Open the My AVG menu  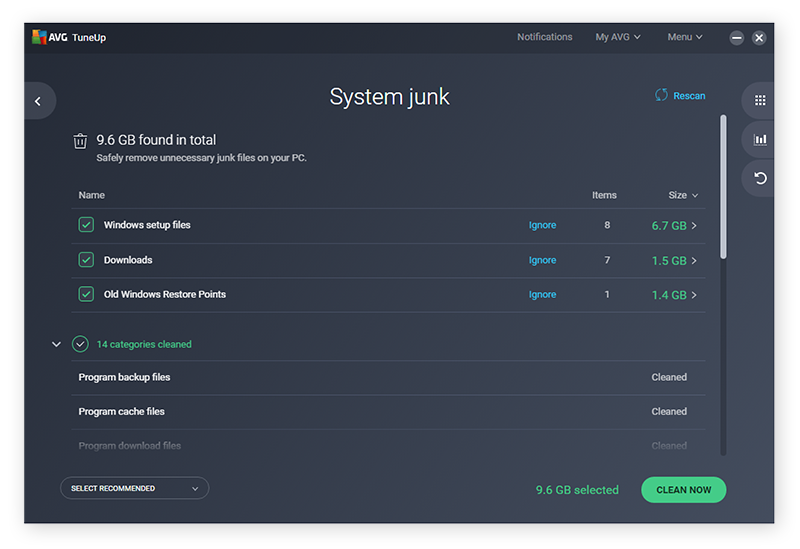click(617, 37)
